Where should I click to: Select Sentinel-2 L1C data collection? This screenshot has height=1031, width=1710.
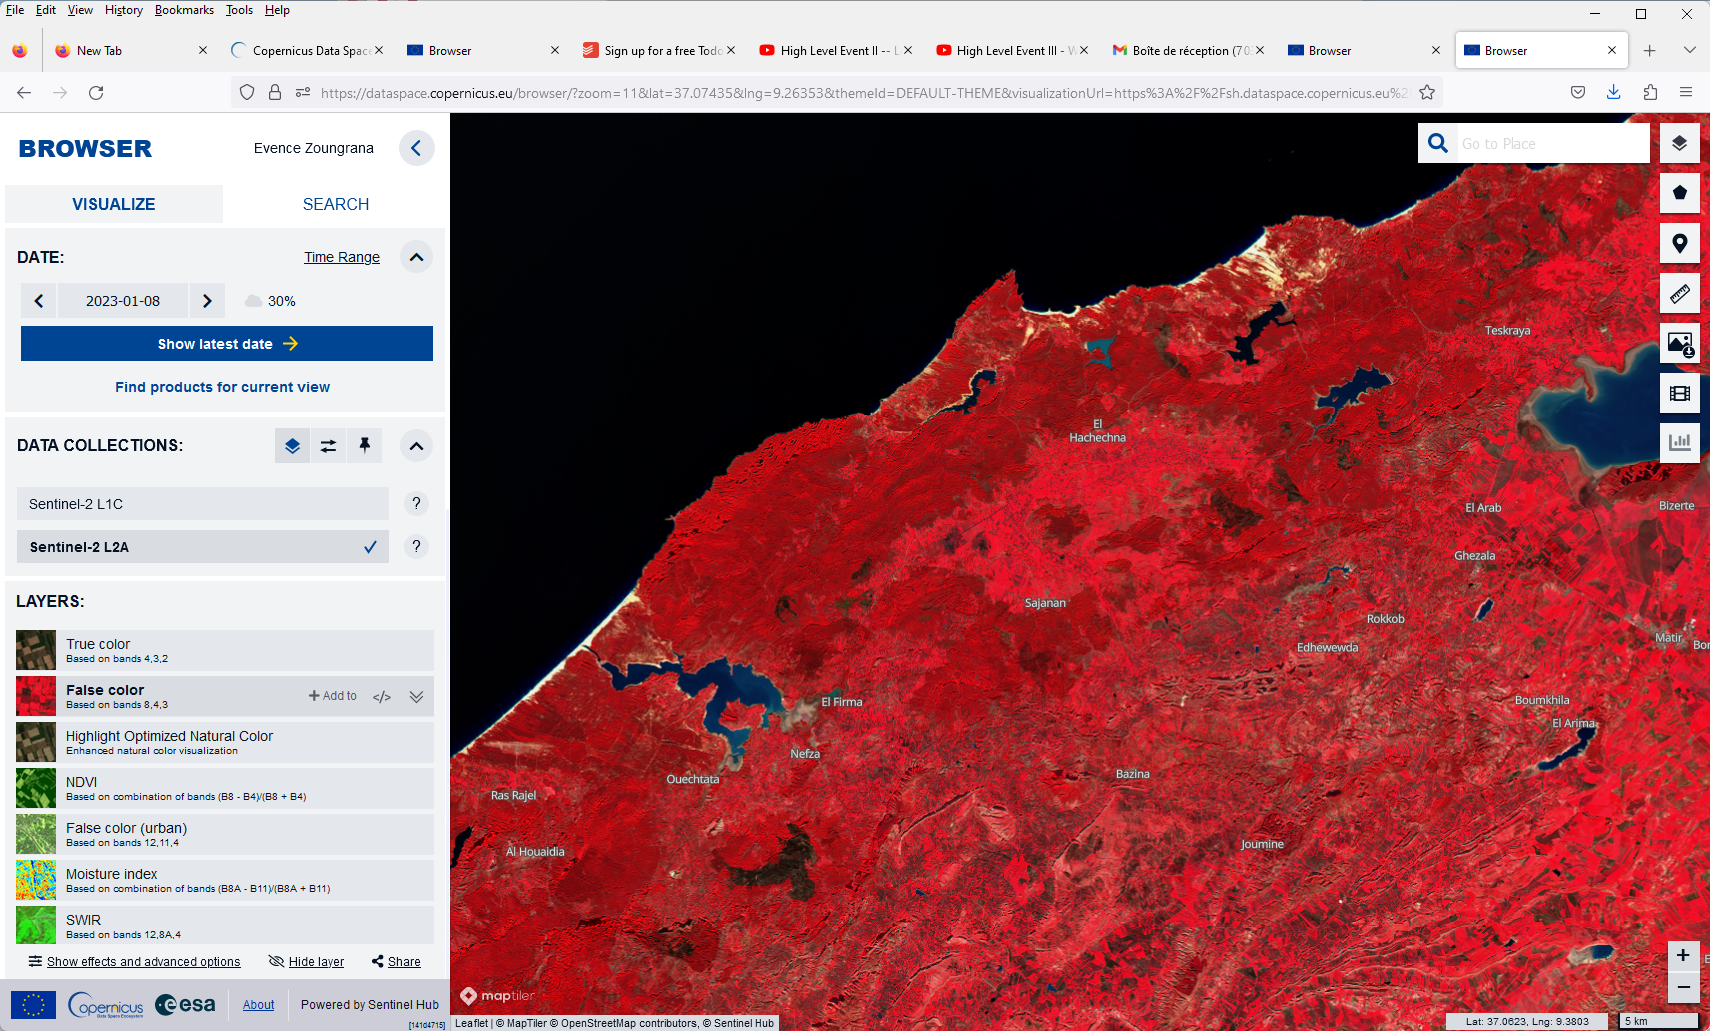click(x=203, y=504)
